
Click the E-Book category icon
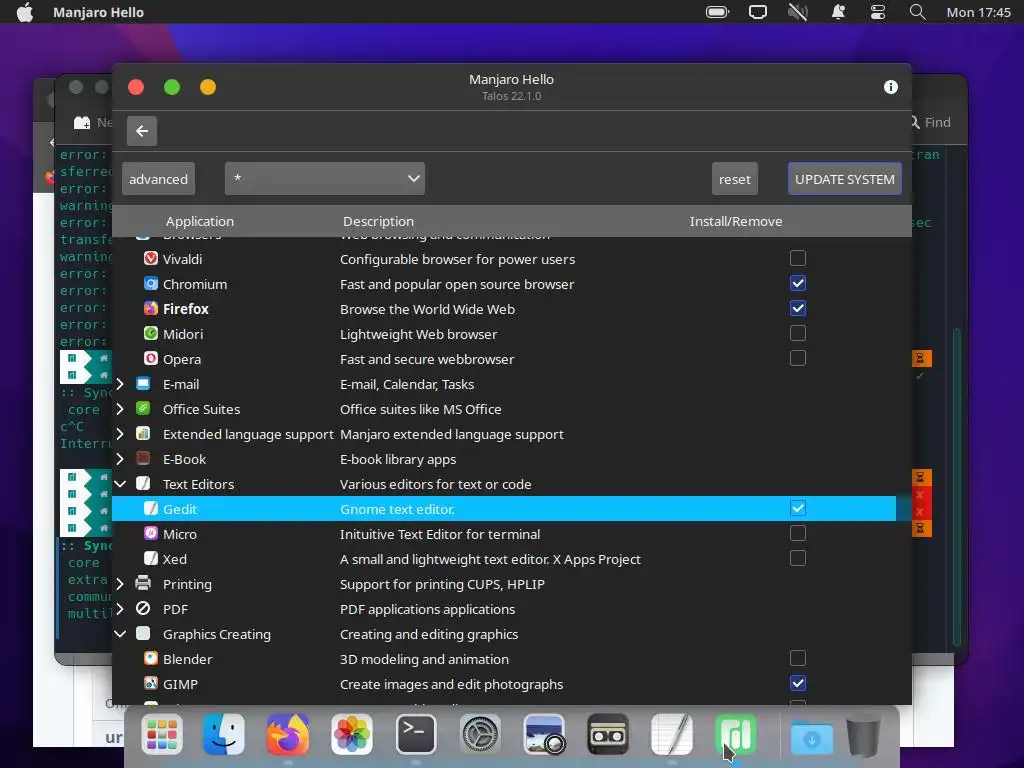click(143, 459)
